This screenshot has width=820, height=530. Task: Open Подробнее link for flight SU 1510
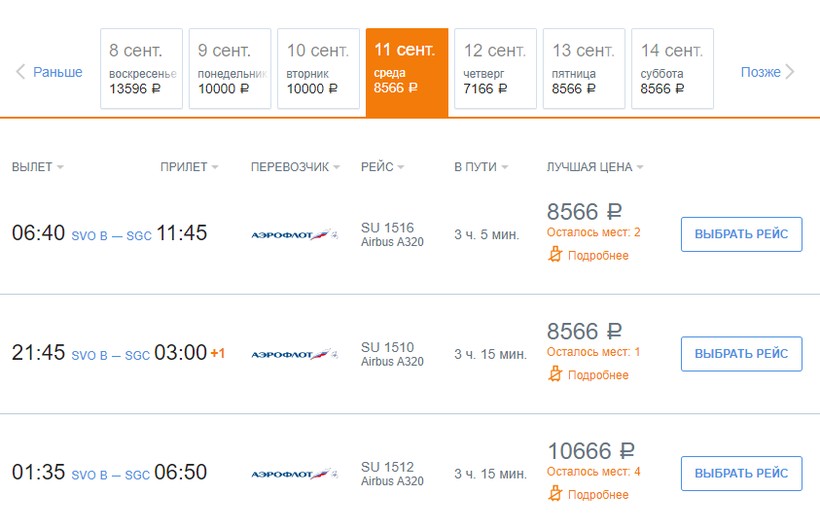coord(598,375)
